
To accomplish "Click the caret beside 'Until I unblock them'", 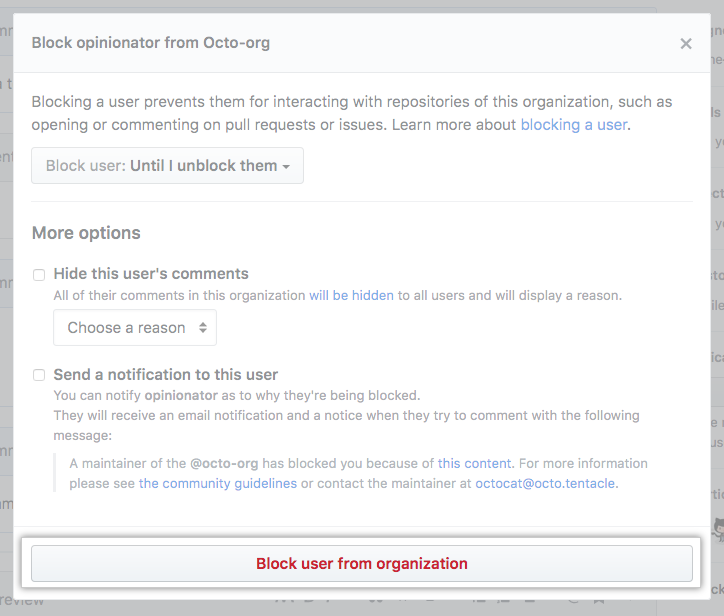I will [x=286, y=167].
